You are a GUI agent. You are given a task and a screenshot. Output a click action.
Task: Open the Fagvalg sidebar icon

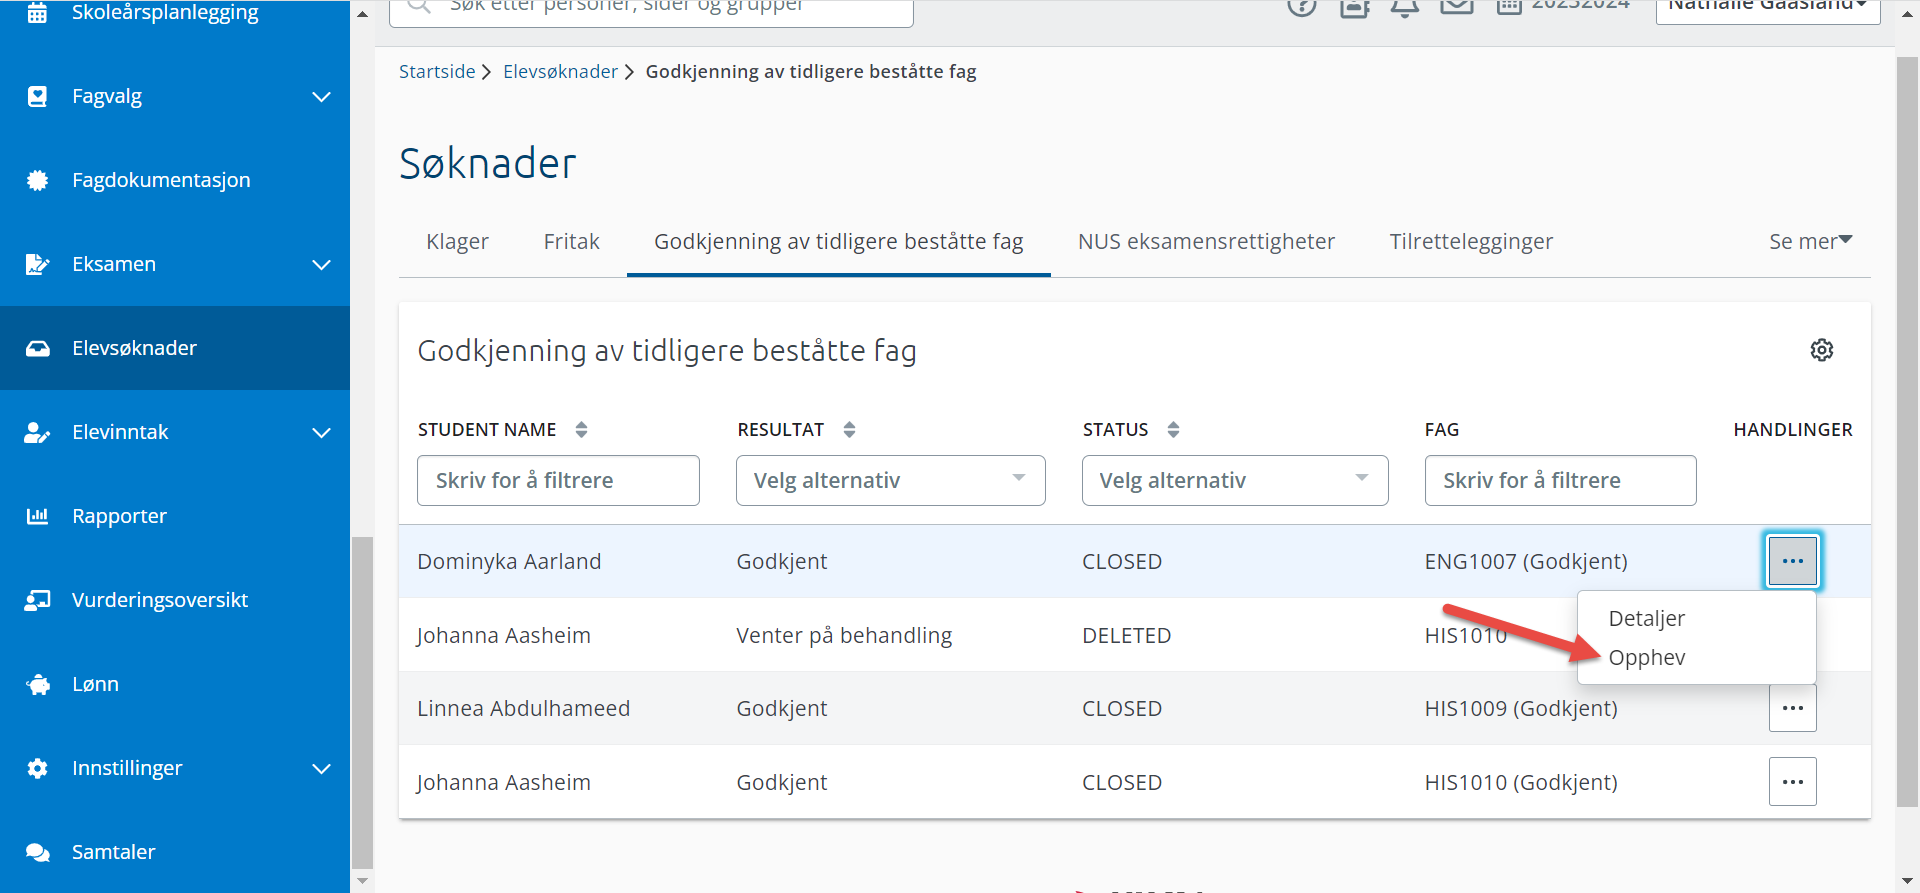point(37,96)
